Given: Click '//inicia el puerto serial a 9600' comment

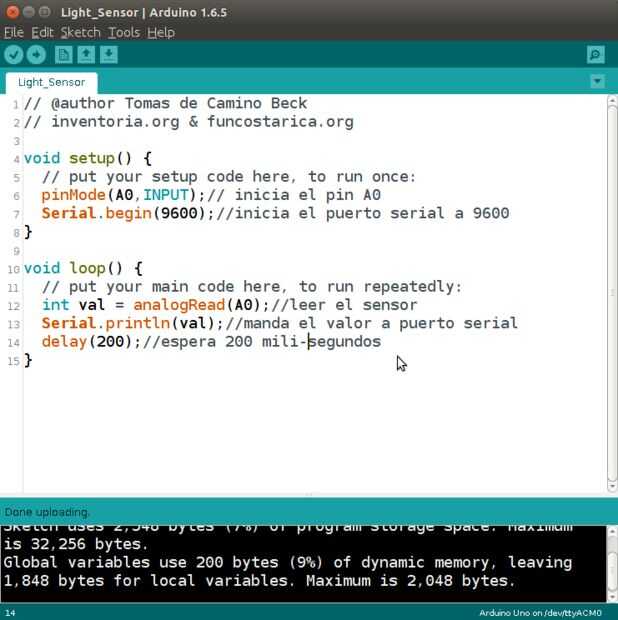Looking at the screenshot, I should click(x=363, y=214).
